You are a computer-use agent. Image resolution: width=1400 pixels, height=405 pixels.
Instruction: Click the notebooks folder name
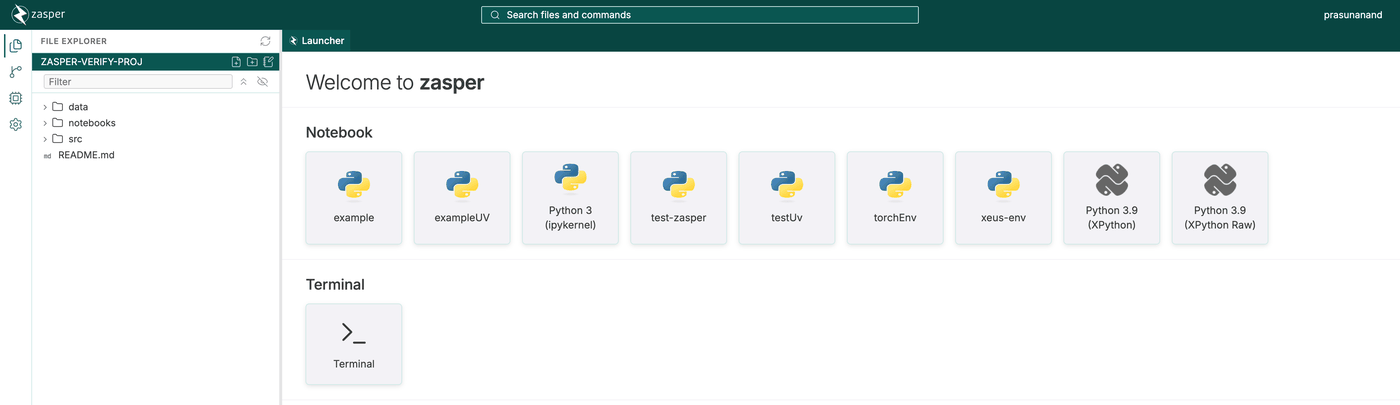pyautogui.click(x=92, y=123)
